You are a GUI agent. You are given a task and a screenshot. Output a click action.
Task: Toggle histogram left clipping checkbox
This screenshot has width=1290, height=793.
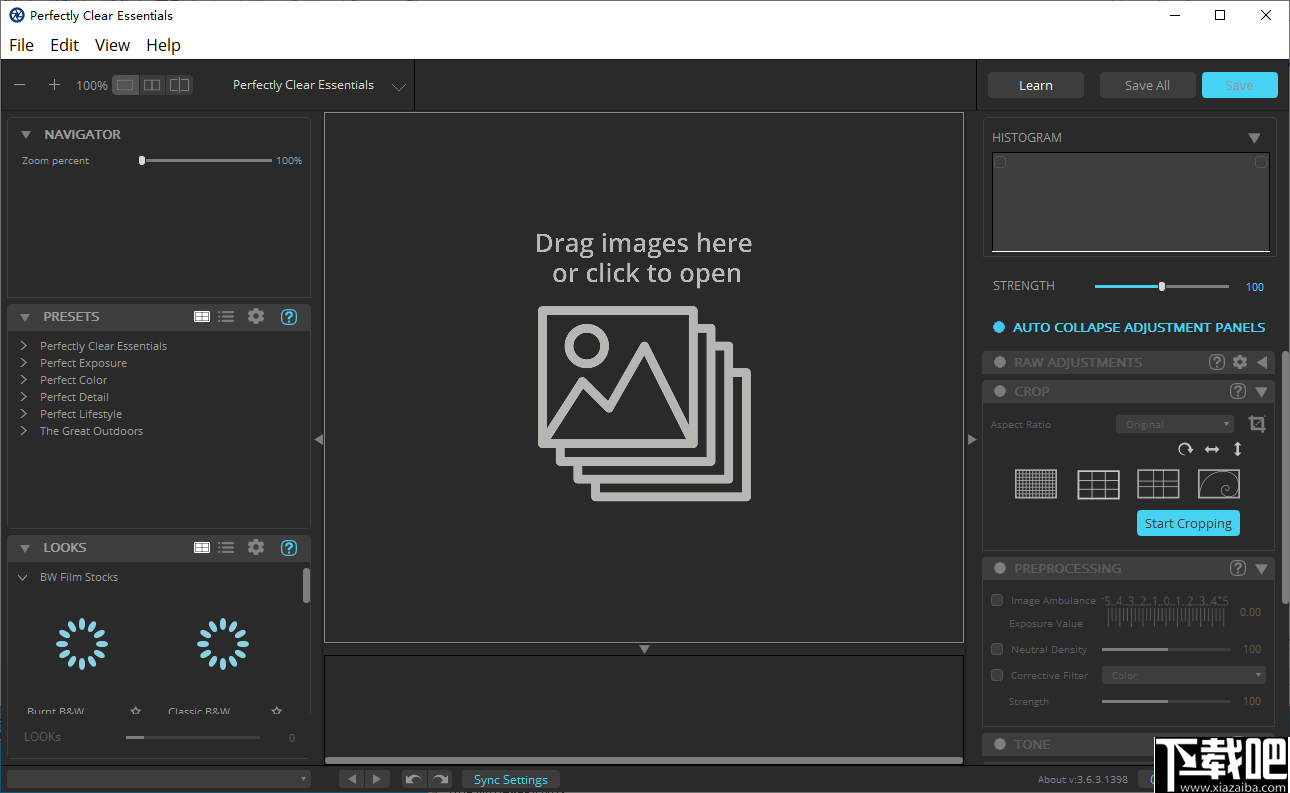[x=1000, y=162]
